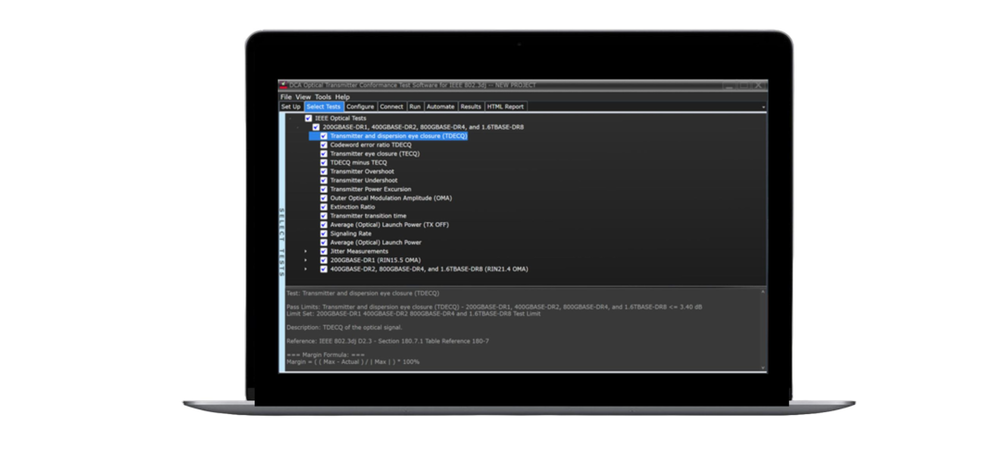
Task: Uncheck the Signaling Rate test
Action: click(324, 233)
